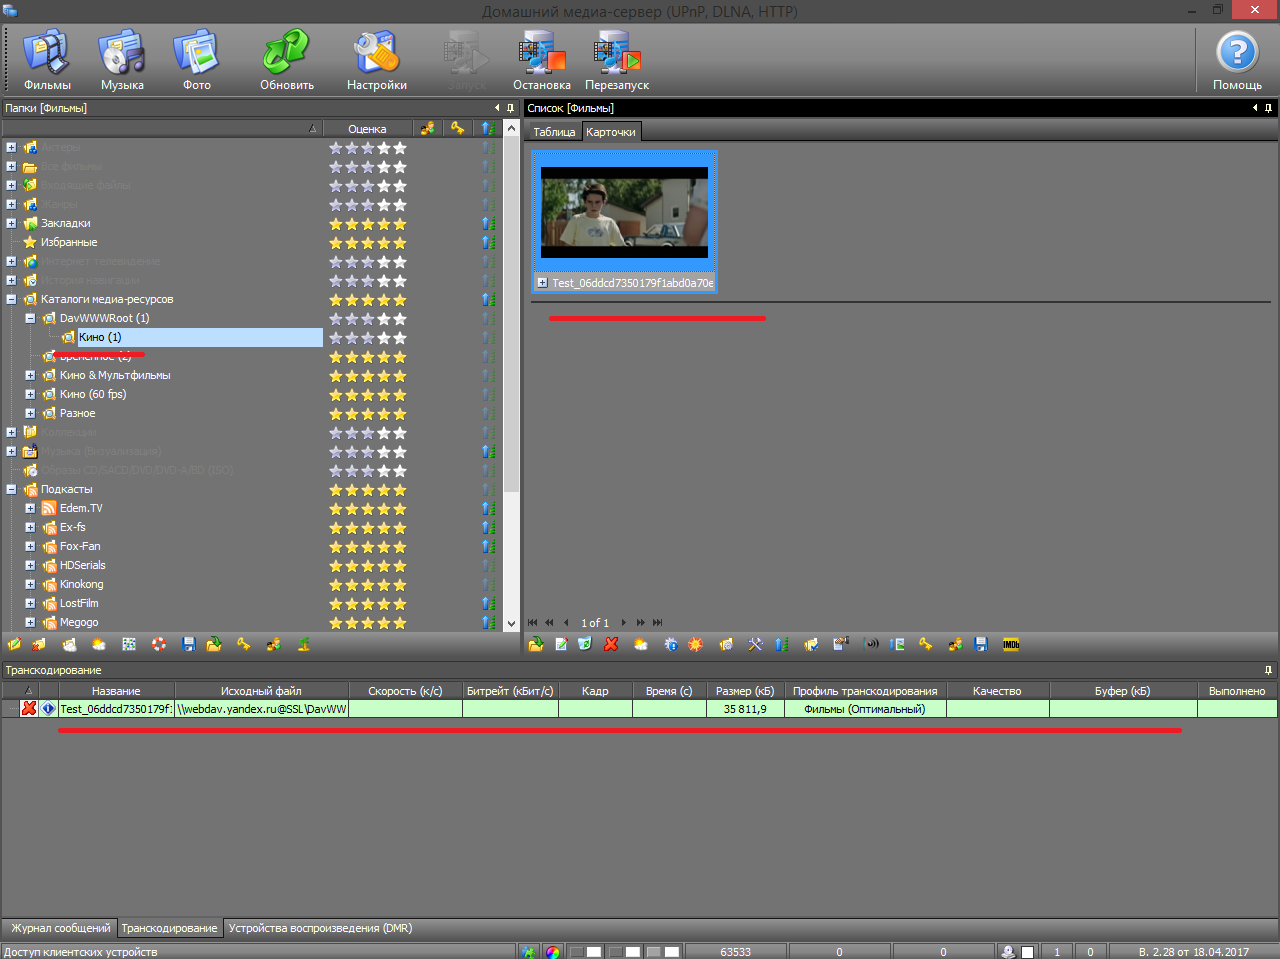Click the red X delete icon in list toolbar

[x=611, y=645]
